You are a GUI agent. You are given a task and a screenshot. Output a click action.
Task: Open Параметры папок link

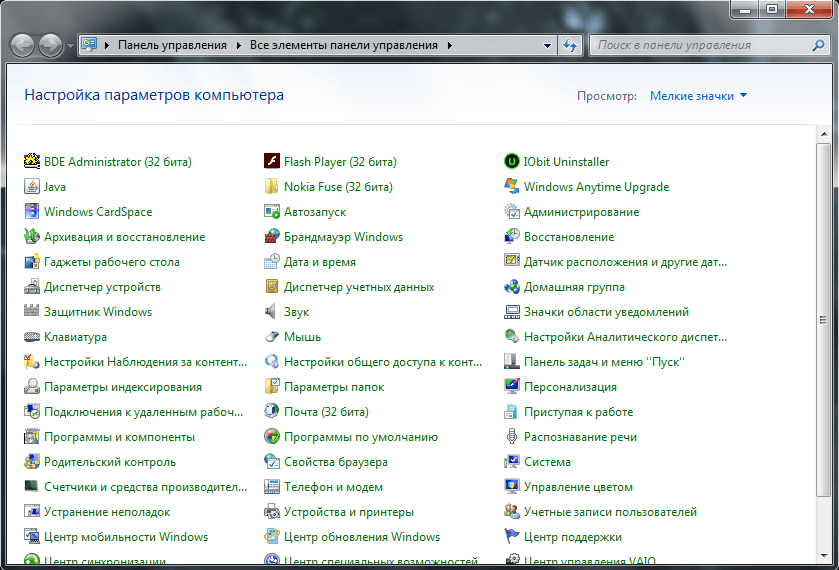tap(334, 386)
